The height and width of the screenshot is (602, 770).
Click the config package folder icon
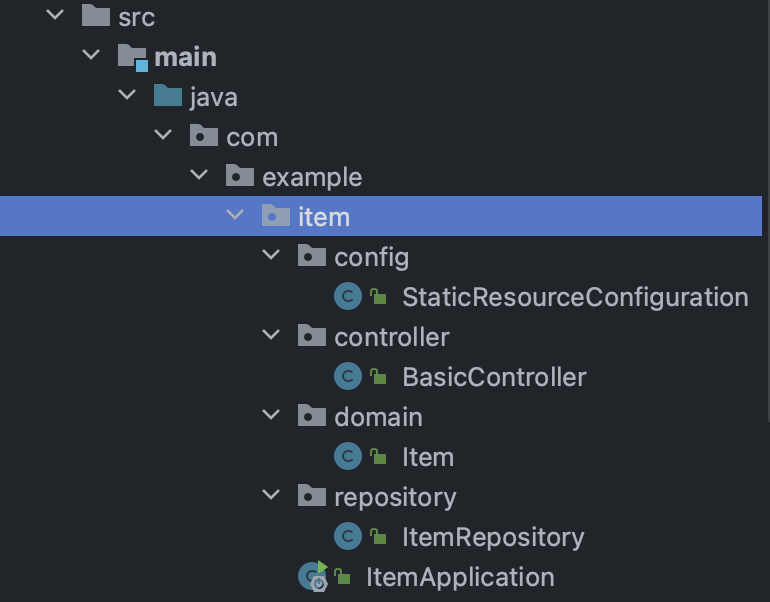coord(312,255)
